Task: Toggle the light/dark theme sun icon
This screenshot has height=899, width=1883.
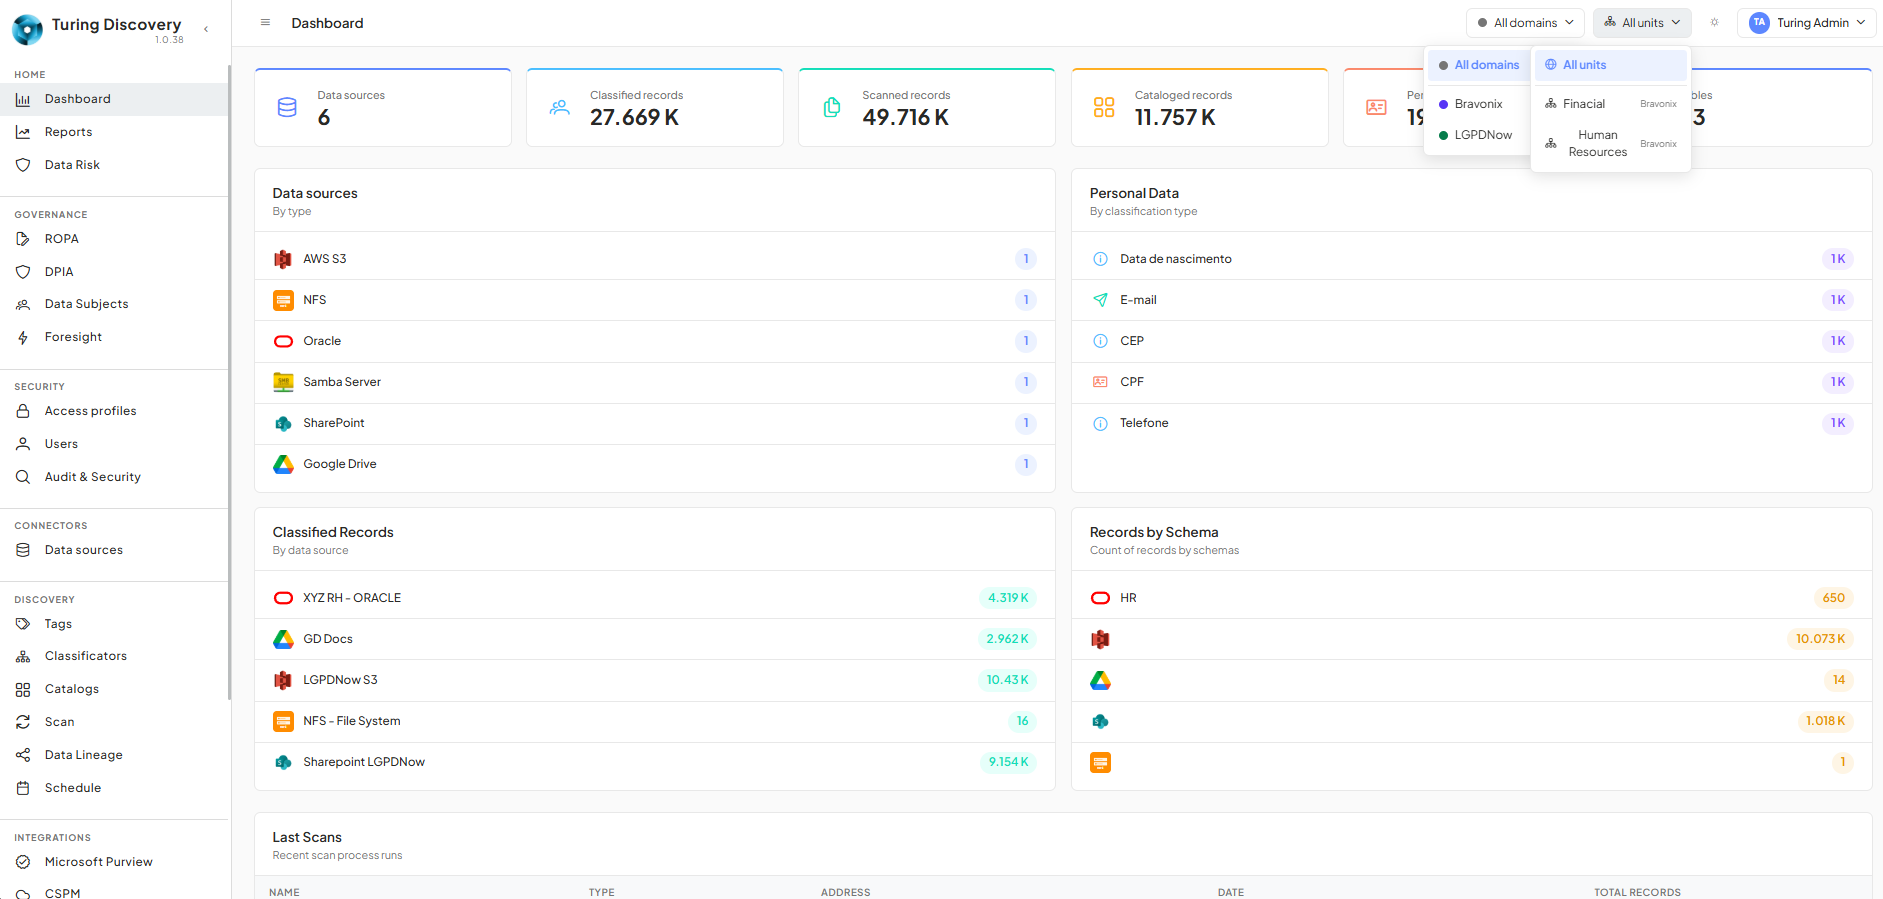Action: coord(1714,22)
